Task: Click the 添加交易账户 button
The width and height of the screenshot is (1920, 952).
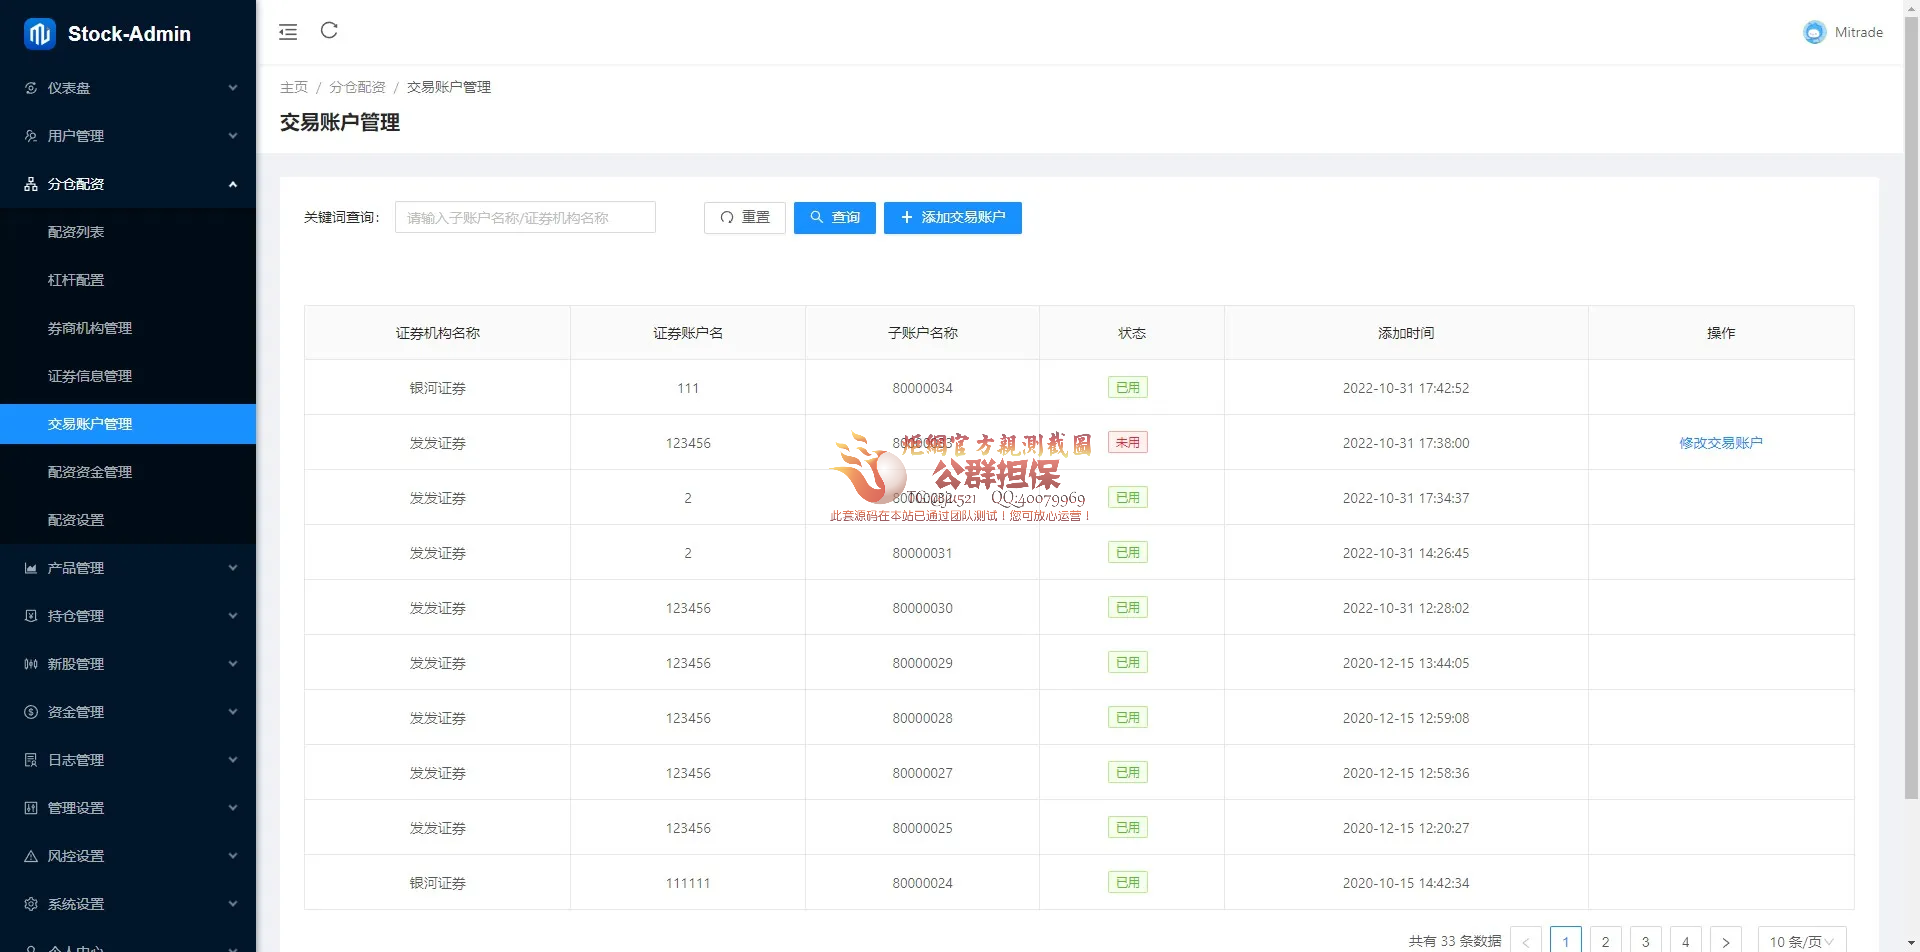Action: point(952,218)
